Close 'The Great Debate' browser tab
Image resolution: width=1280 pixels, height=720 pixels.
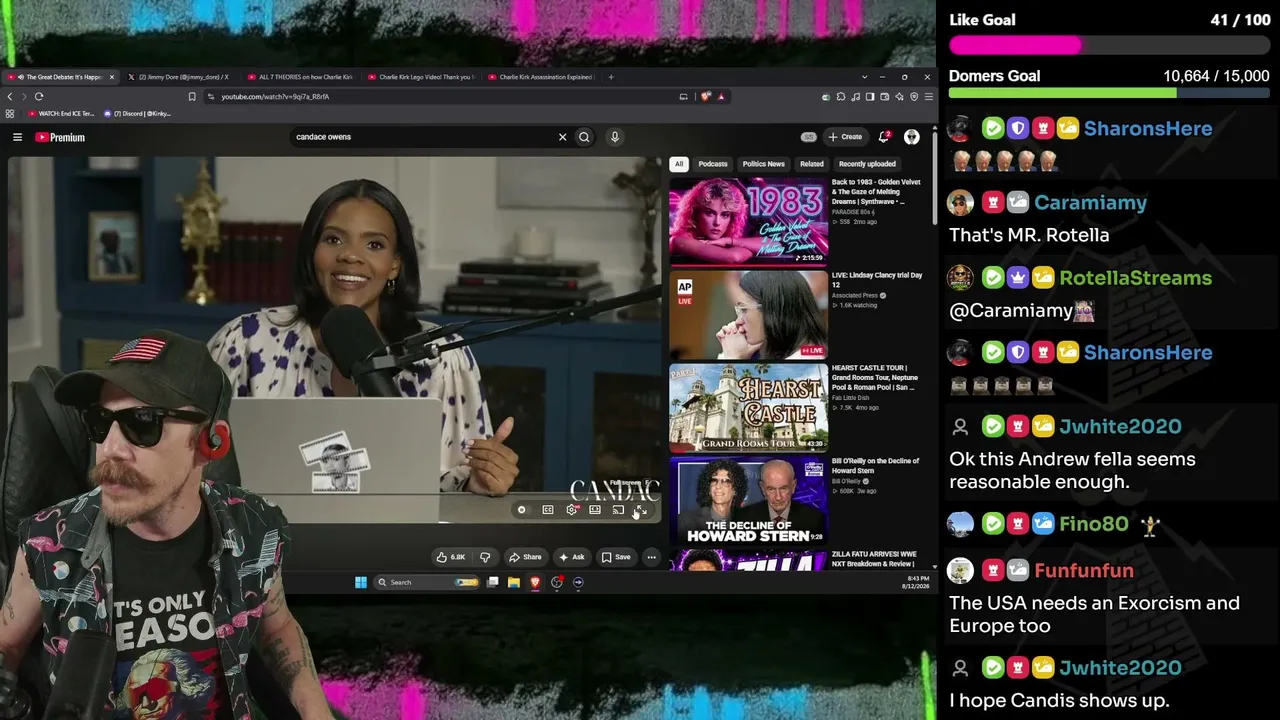click(x=111, y=77)
